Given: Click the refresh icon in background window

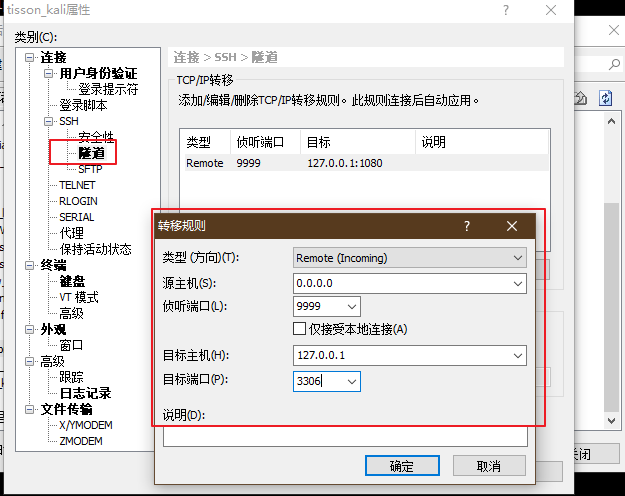Looking at the screenshot, I should click(605, 97).
